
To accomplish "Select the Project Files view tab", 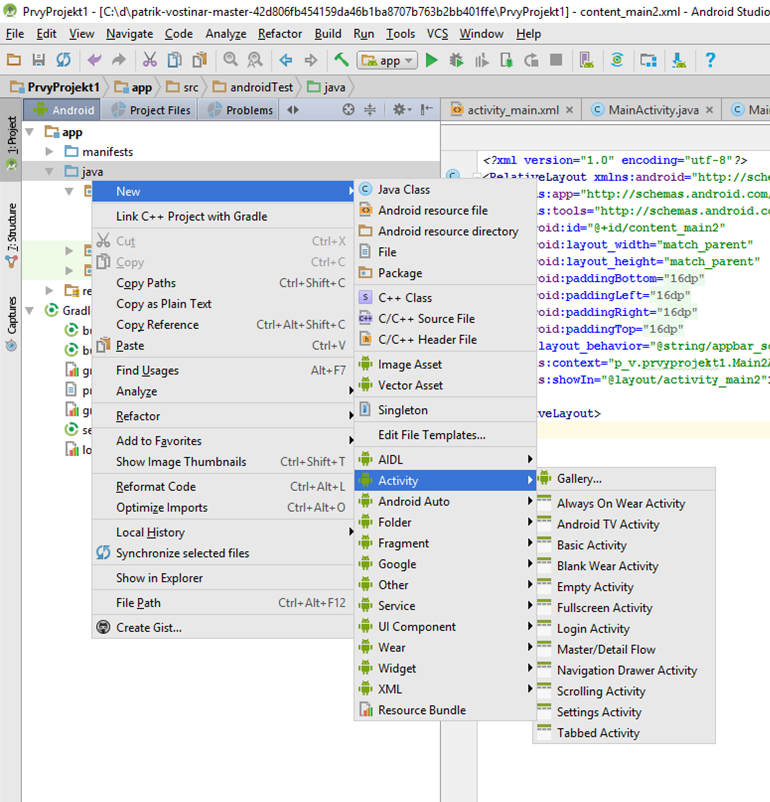I will point(151,110).
